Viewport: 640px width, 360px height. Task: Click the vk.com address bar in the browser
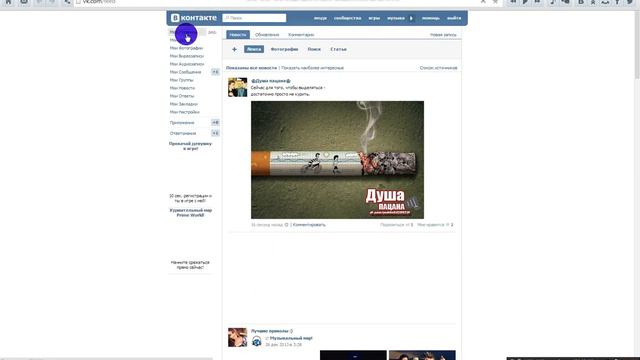[278, 2]
